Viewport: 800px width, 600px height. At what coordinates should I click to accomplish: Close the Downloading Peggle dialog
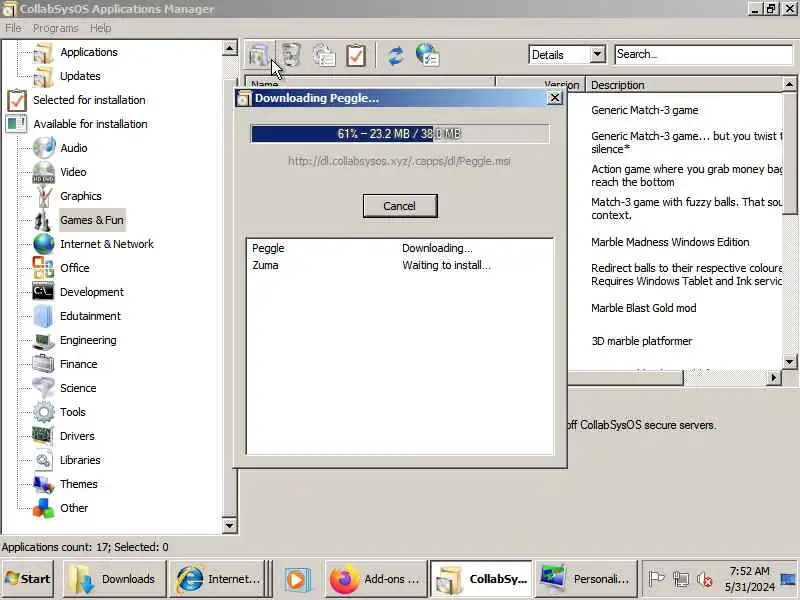click(555, 97)
